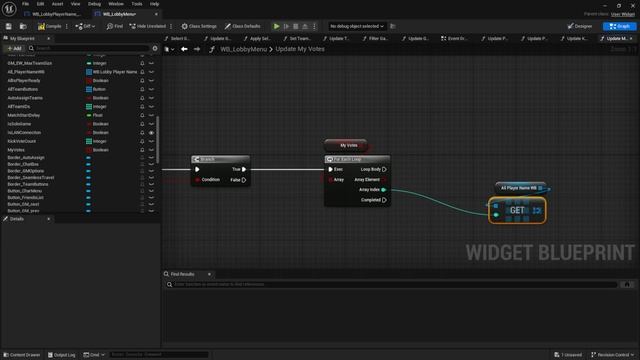Close the Details panel tab

pyautogui.click(x=49, y=219)
